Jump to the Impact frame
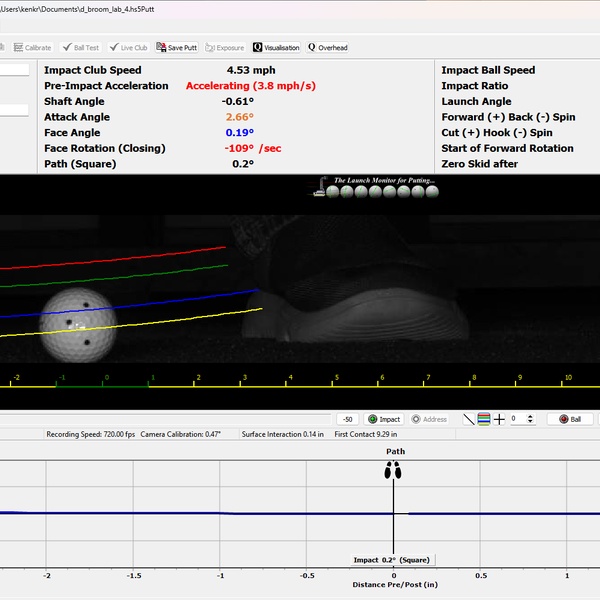This screenshot has height=600, width=600. pos(384,419)
